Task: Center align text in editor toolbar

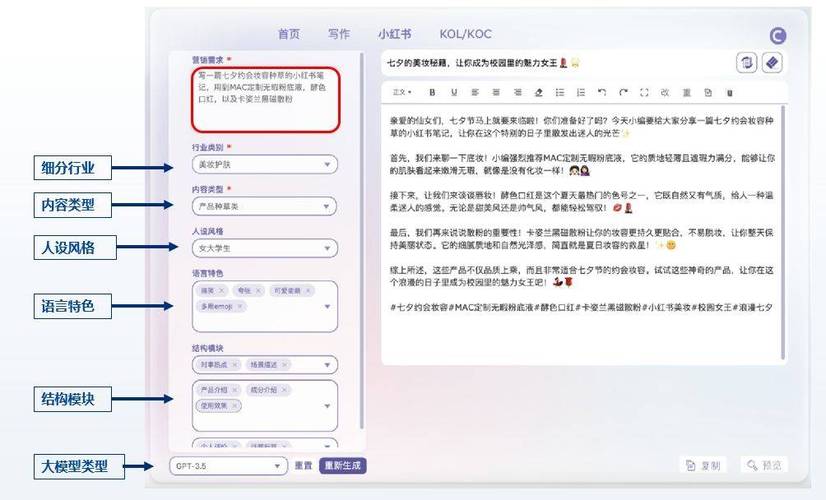Action: tap(496, 92)
